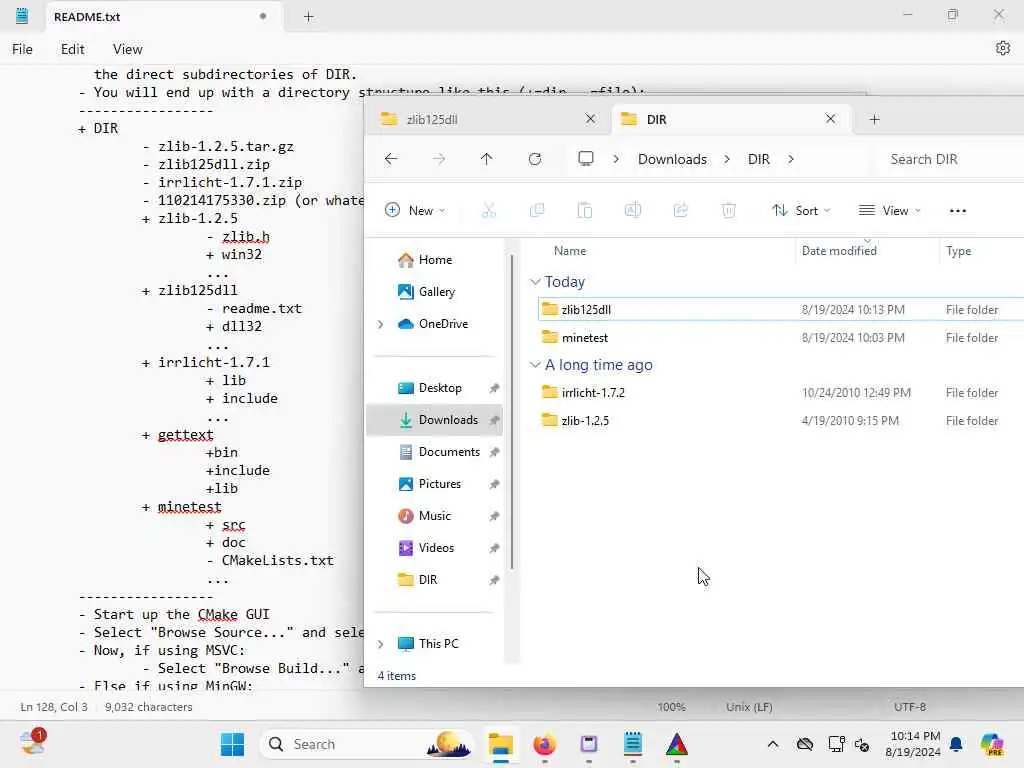This screenshot has width=1024, height=768.
Task: Close the DIR Explorer tab
Action: click(830, 119)
